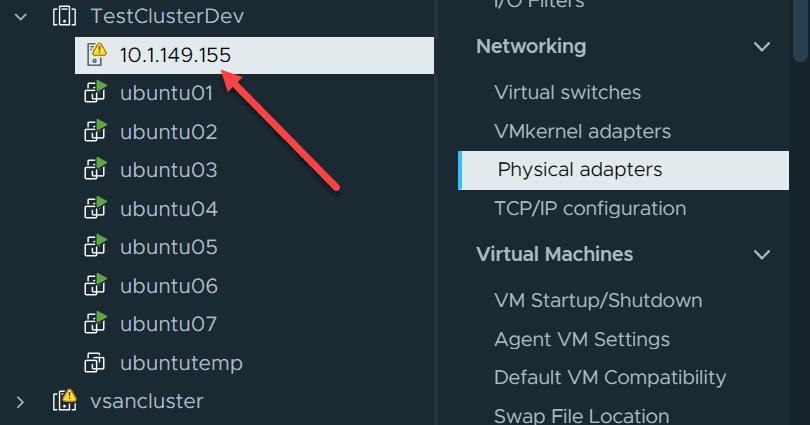The width and height of the screenshot is (810, 425).
Task: Click the vsancluster warning cluster icon
Action: click(x=64, y=402)
